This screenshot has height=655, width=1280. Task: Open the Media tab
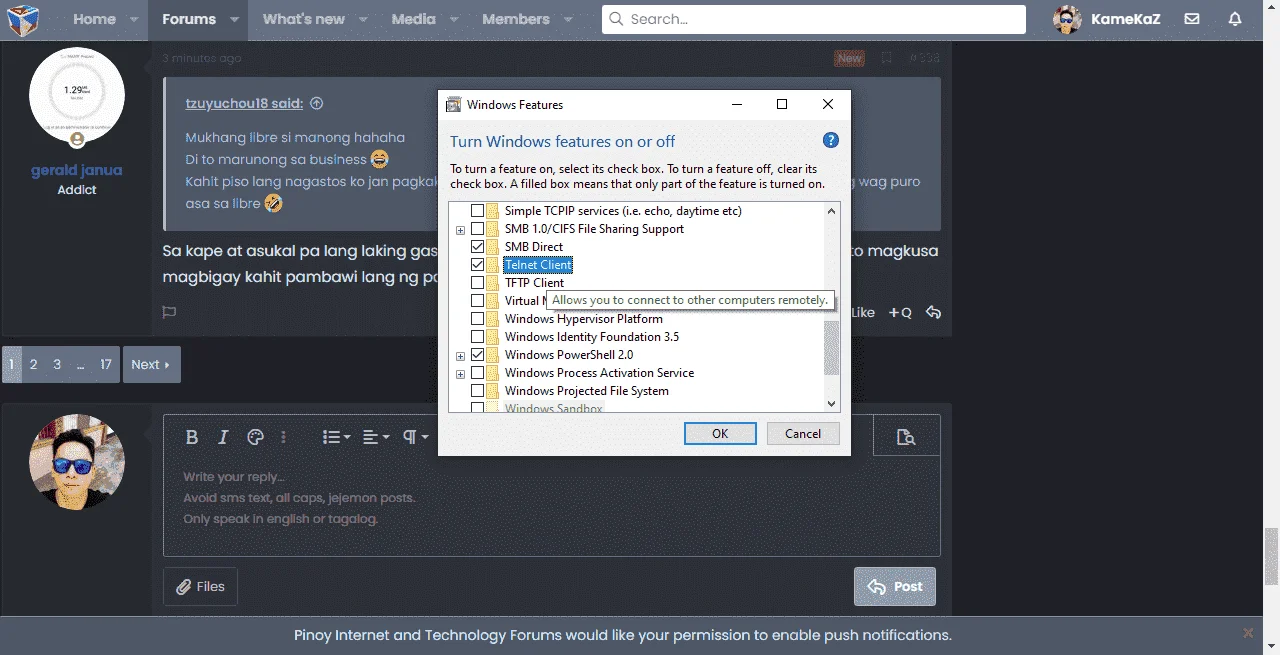pyautogui.click(x=413, y=19)
